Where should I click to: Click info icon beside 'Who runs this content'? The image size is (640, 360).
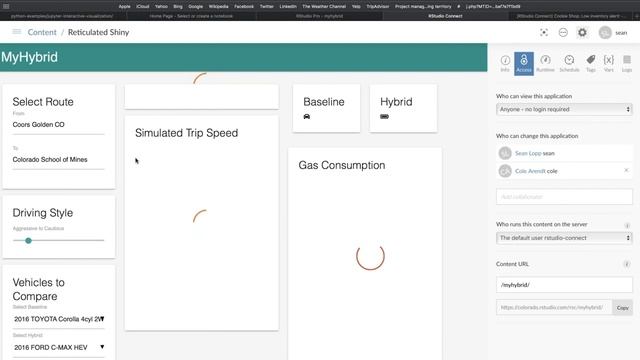click(627, 225)
